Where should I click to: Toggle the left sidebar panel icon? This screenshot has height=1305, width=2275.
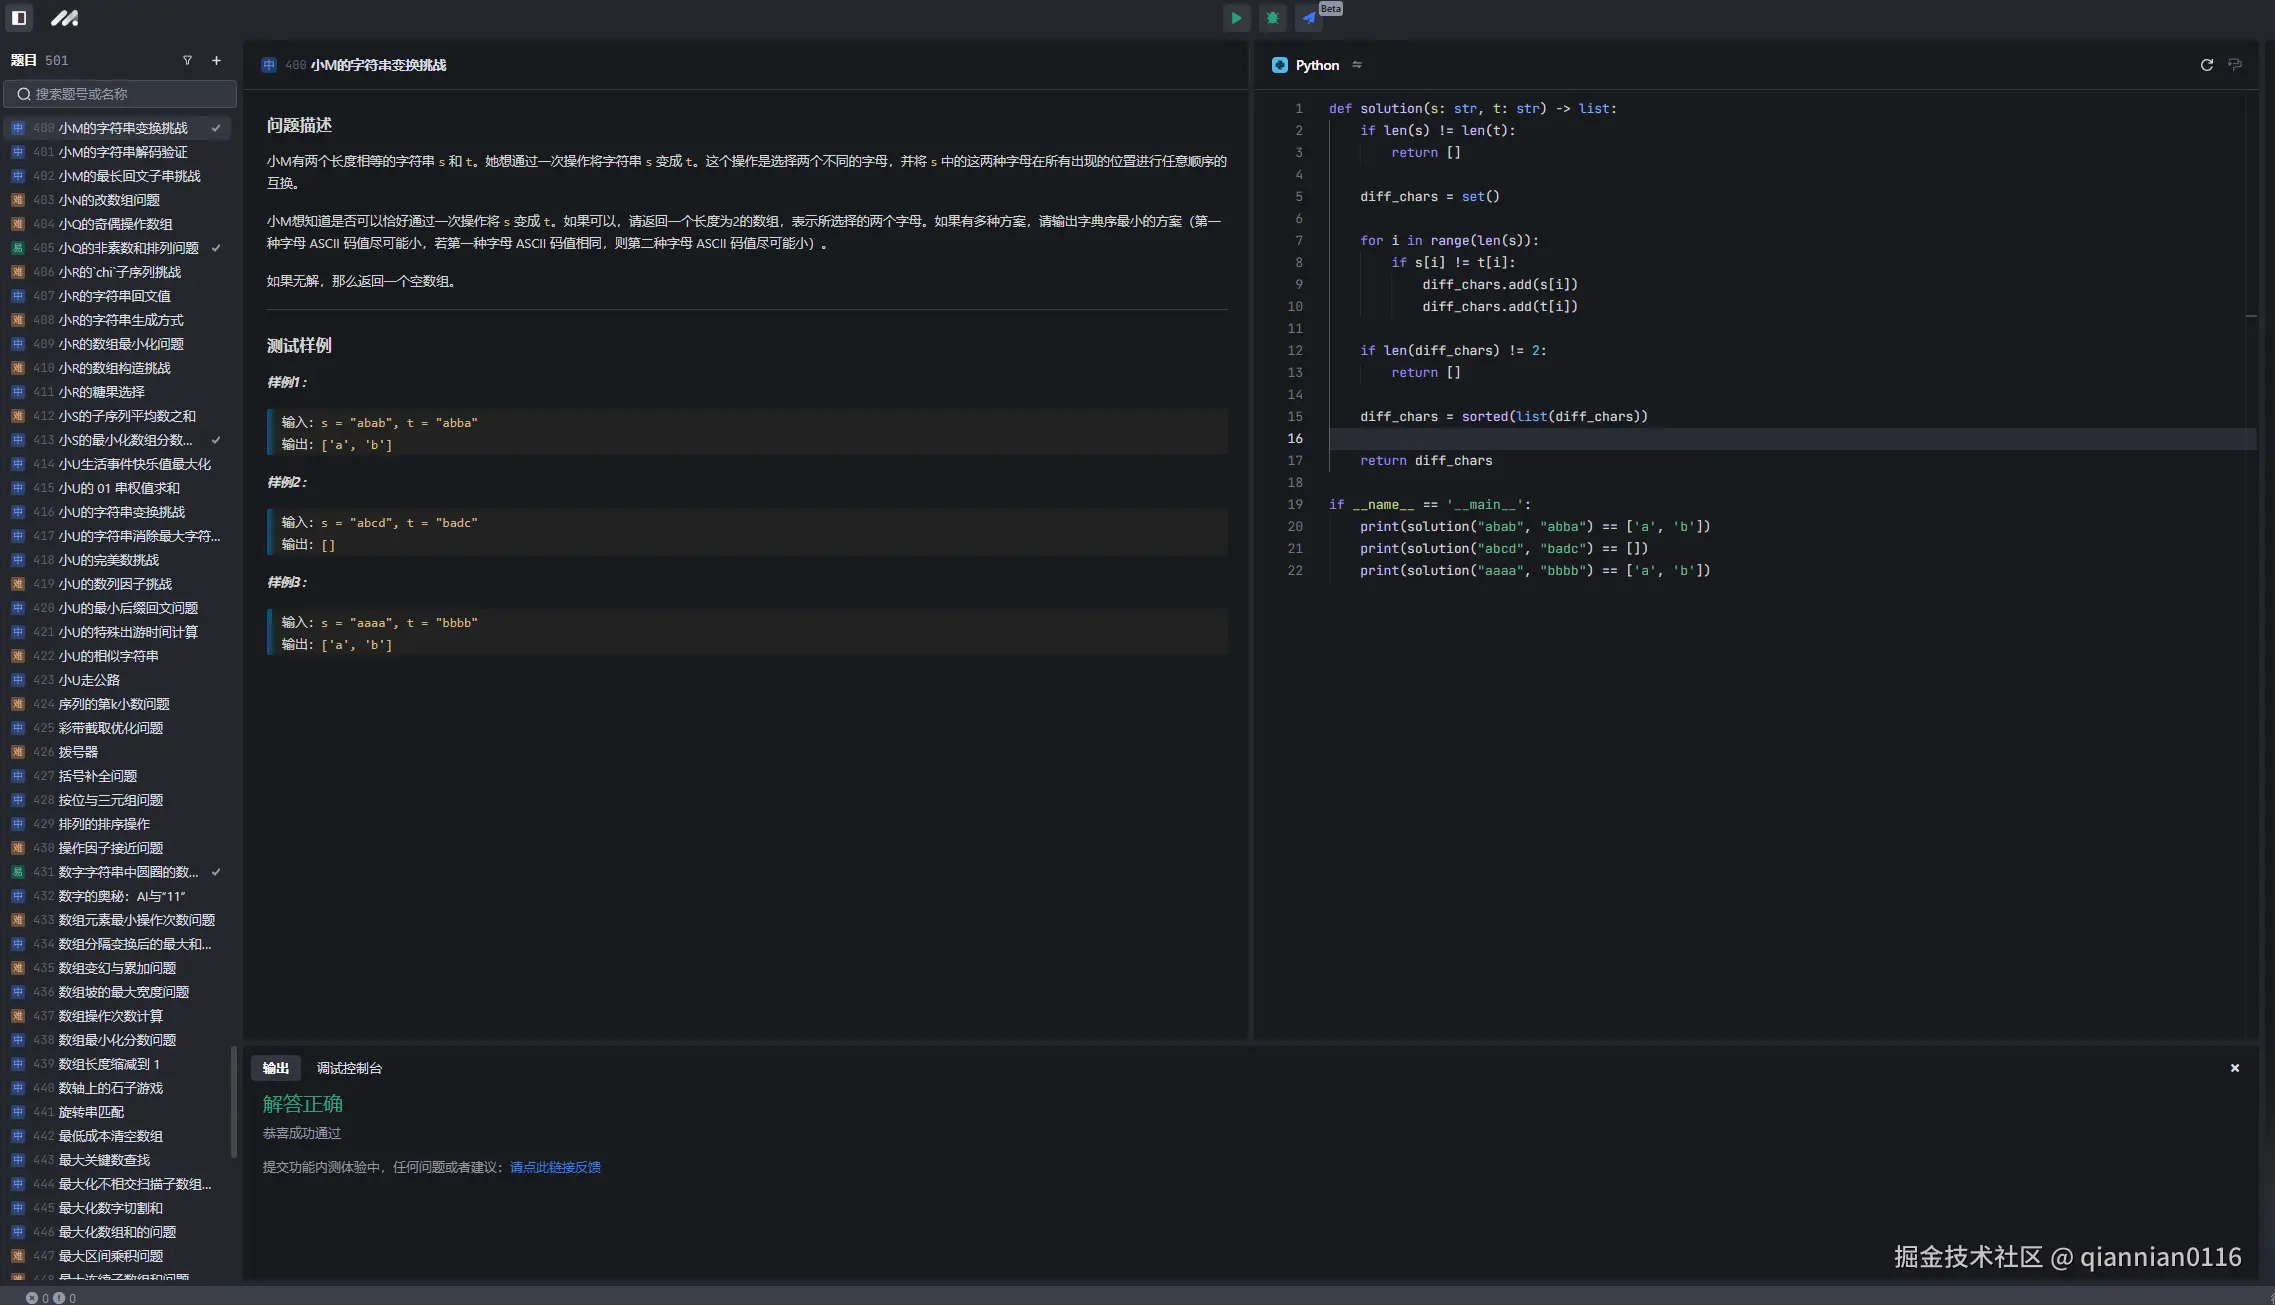pyautogui.click(x=19, y=18)
